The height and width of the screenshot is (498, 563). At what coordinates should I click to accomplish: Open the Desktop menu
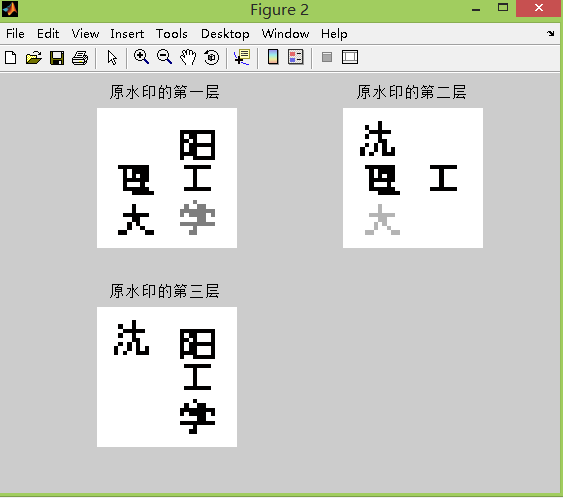click(x=225, y=34)
